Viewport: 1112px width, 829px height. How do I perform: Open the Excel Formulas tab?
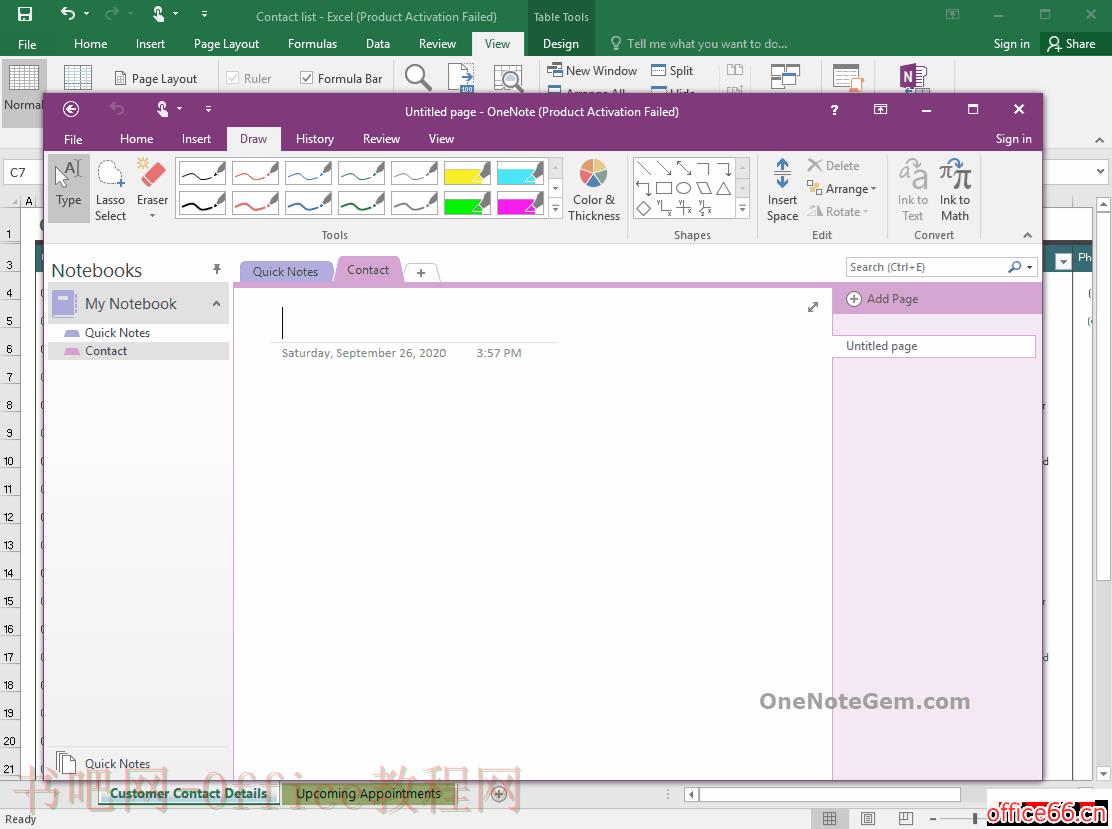pyautogui.click(x=312, y=44)
